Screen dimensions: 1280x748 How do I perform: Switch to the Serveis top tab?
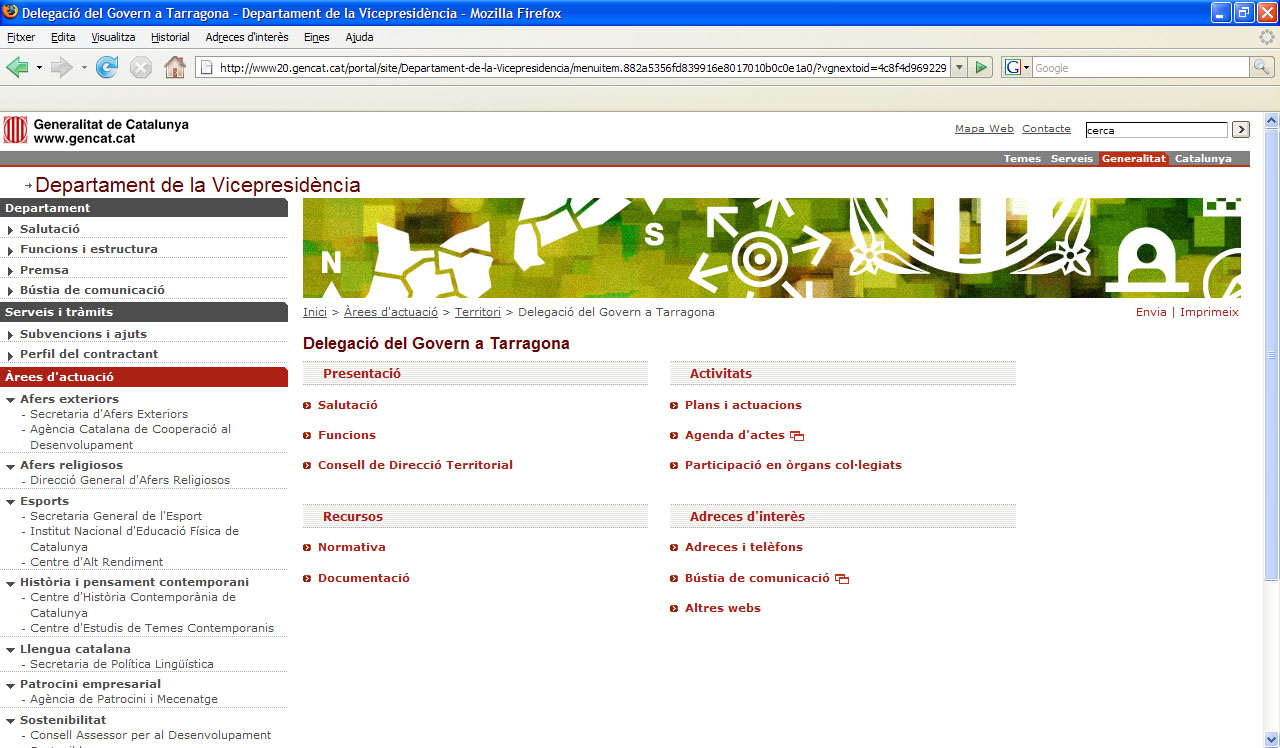coord(1071,159)
